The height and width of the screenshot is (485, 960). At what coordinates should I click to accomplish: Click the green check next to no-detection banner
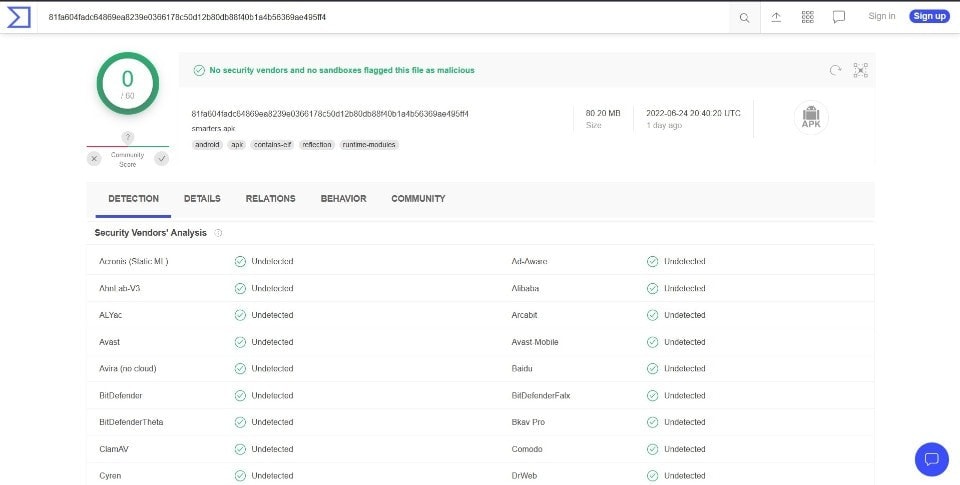[x=199, y=70]
